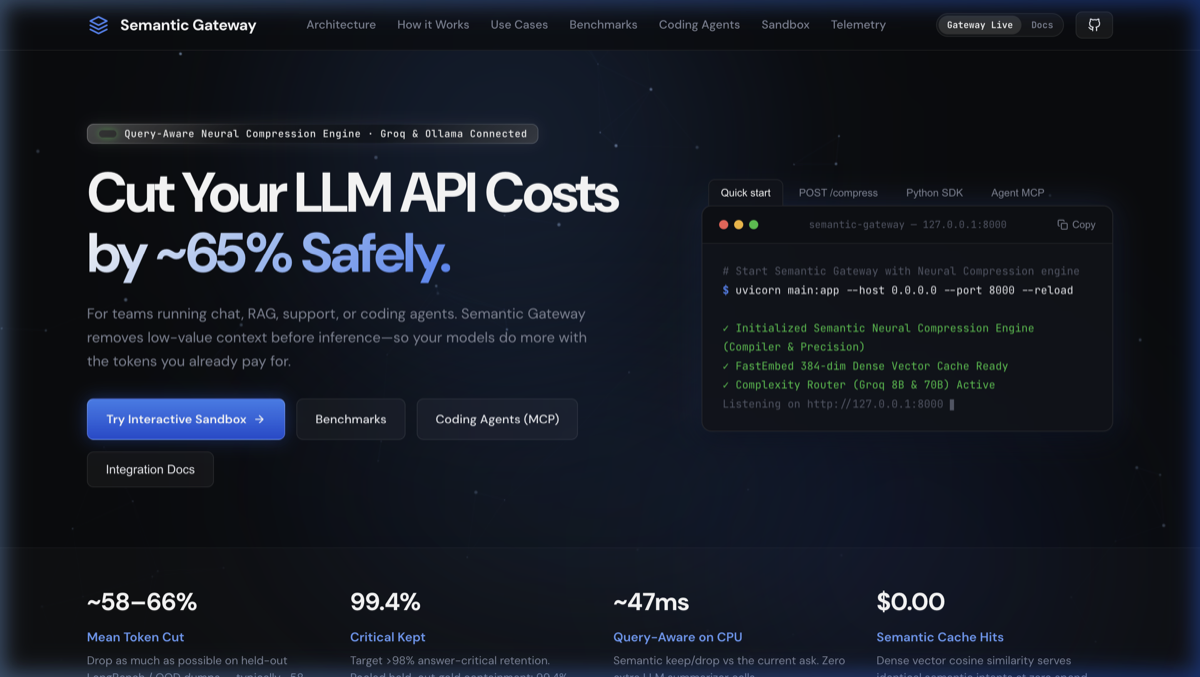Switch to POST /compress tab

tap(838, 192)
